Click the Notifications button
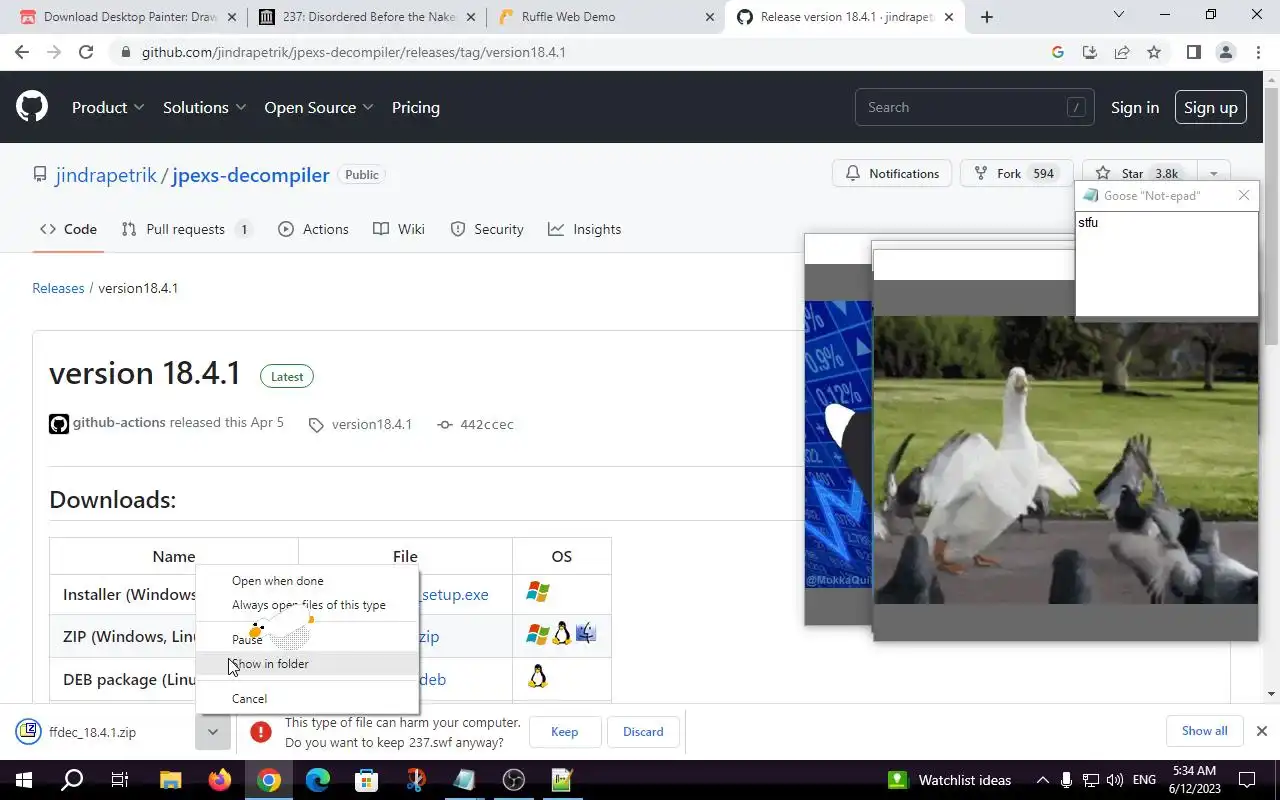 892,174
